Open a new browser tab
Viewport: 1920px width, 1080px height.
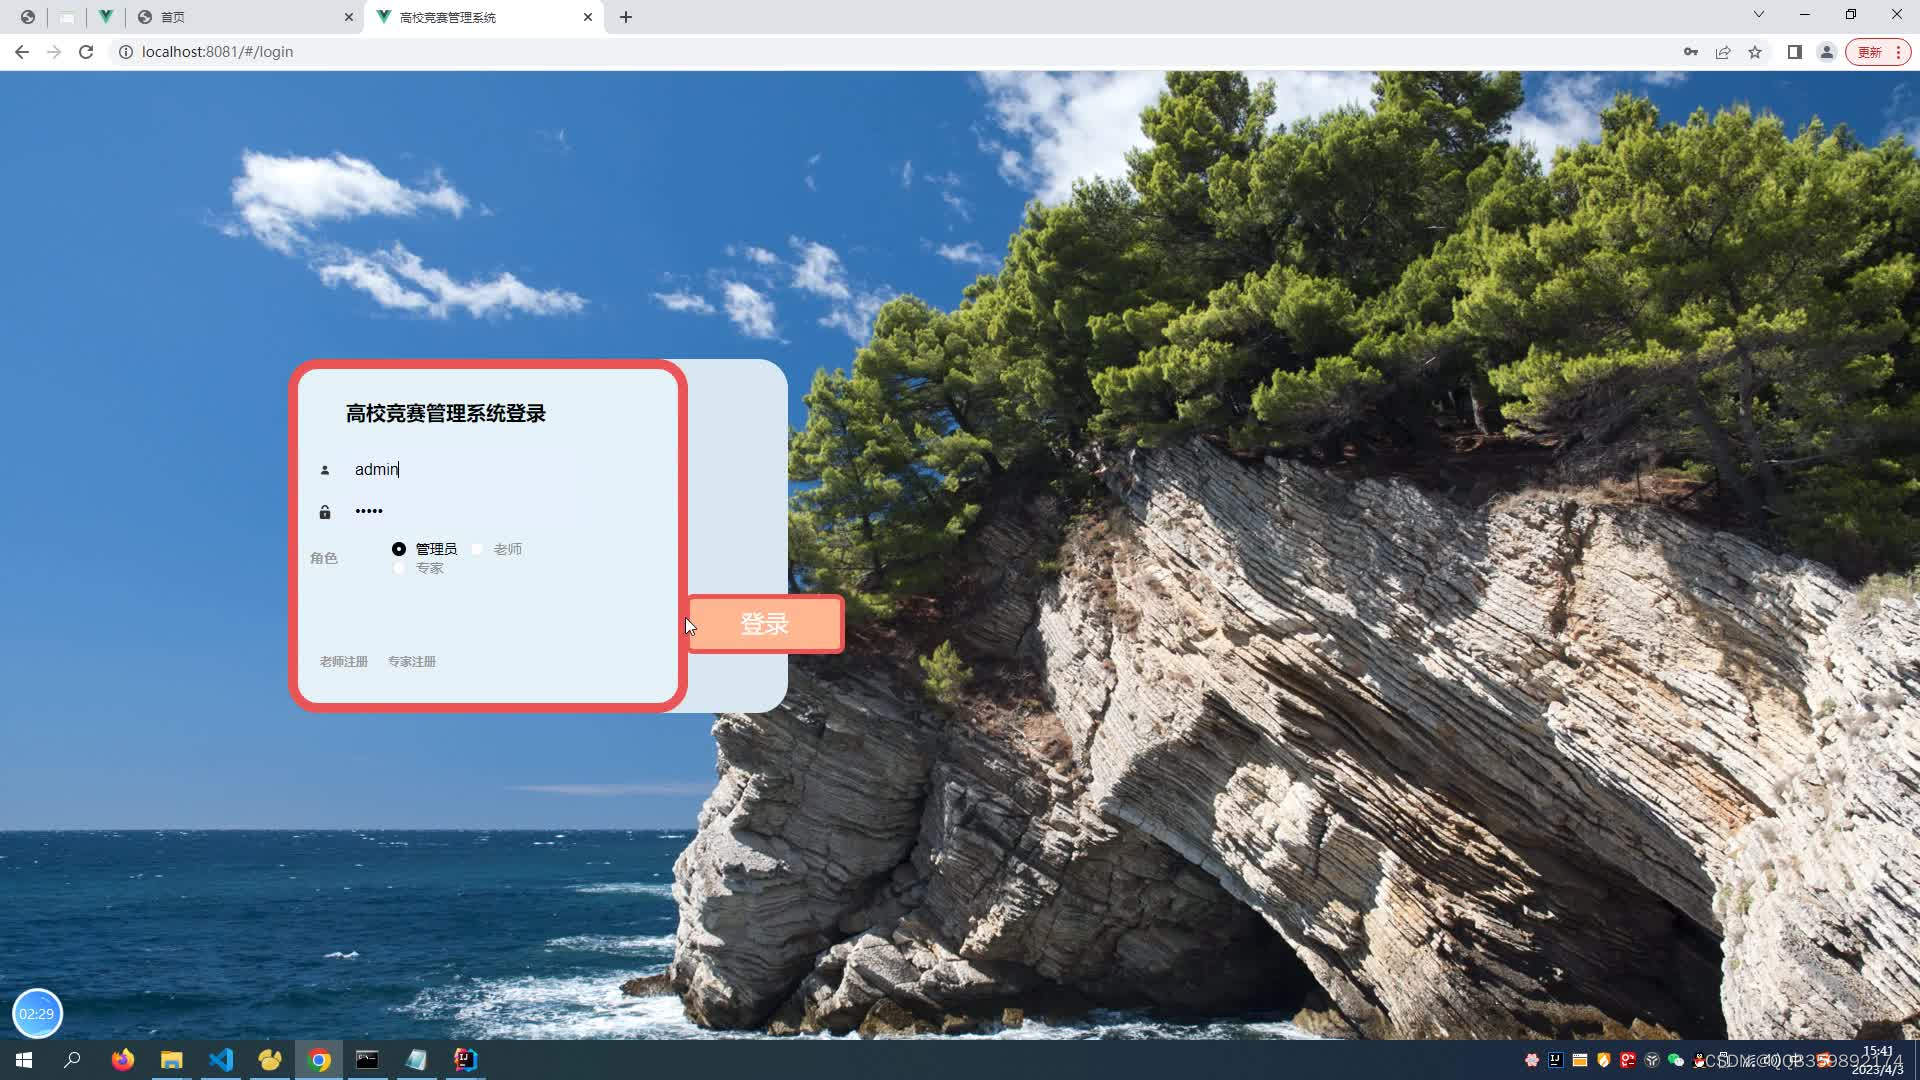[x=626, y=17]
